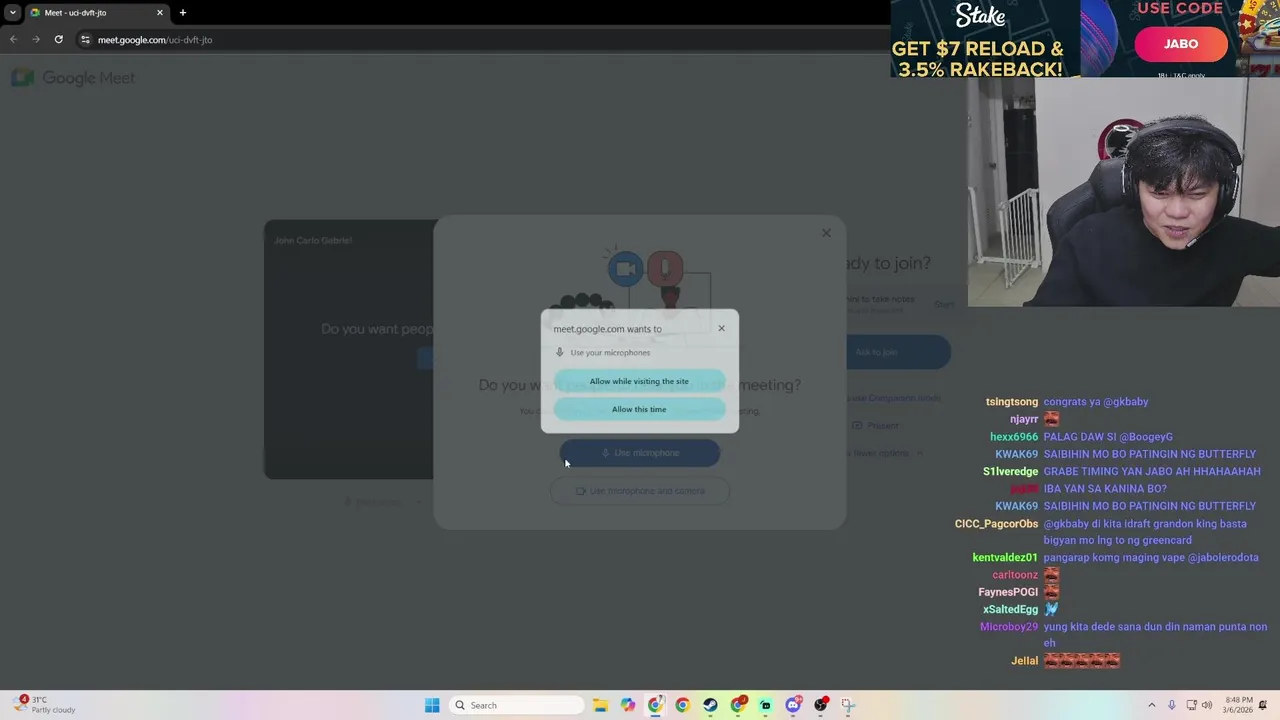
Task: Click chat username Microboy29
Action: tap(1009, 627)
